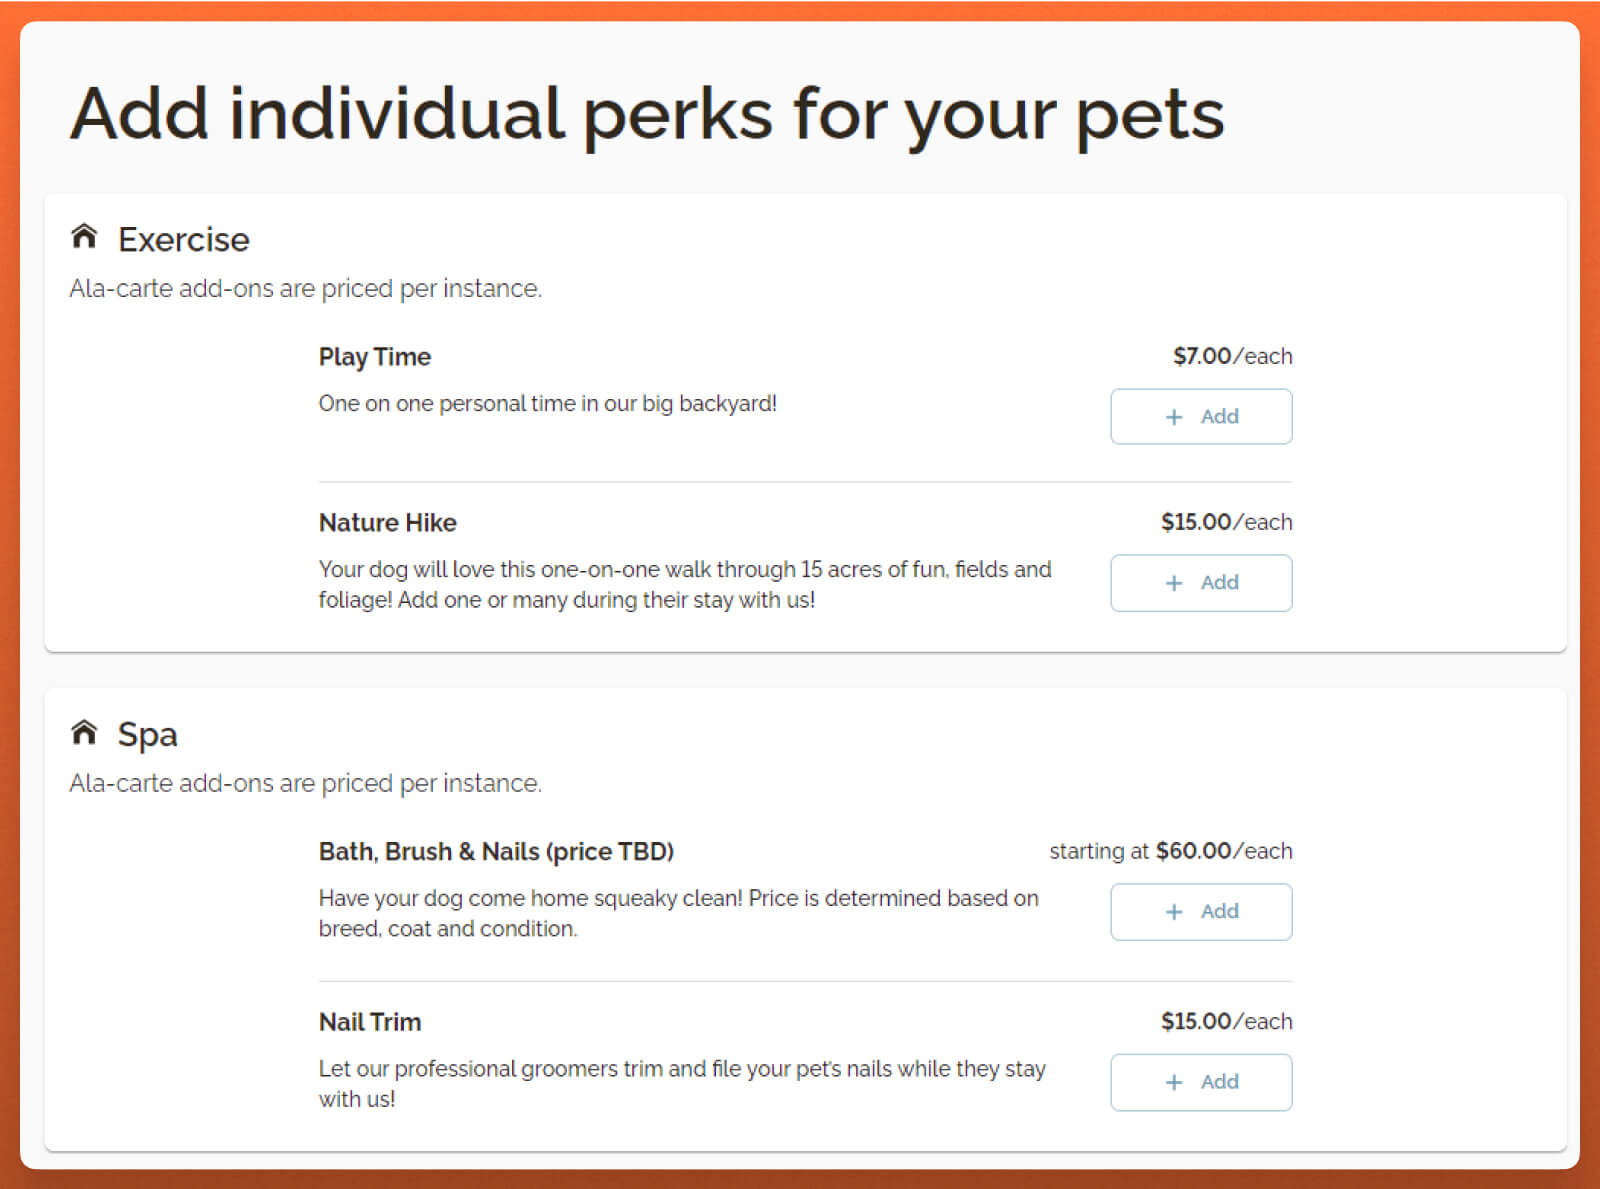Click the Nature Hike description text

pyautogui.click(x=685, y=584)
